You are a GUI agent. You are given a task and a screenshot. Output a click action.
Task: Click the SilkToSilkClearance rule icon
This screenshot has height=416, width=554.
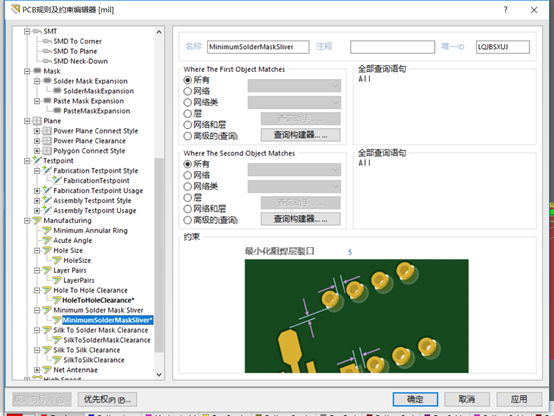[x=57, y=360]
